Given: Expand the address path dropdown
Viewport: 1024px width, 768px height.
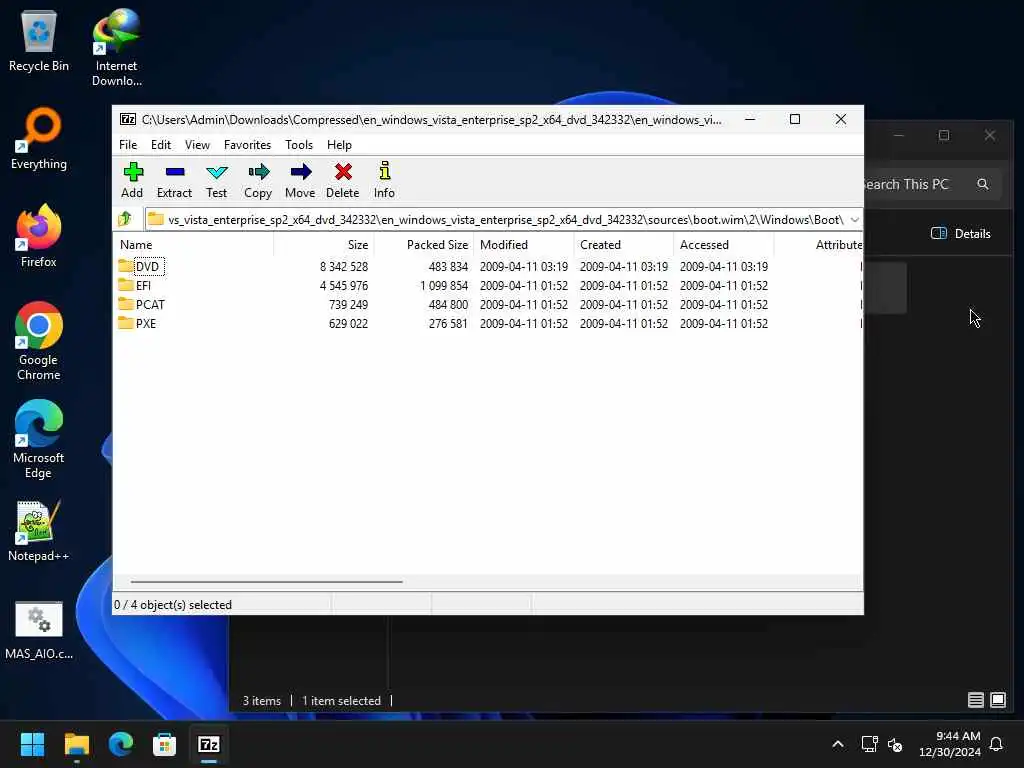Looking at the screenshot, I should tap(854, 219).
